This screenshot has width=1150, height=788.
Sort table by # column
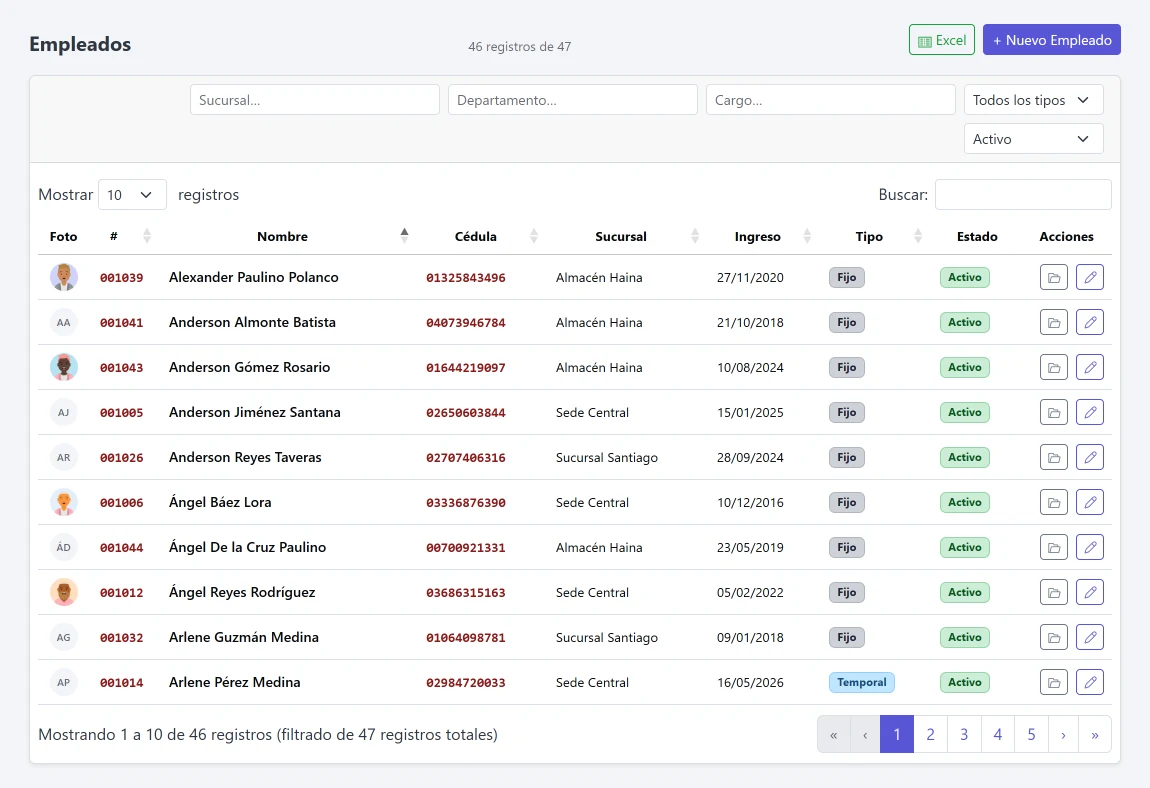click(114, 236)
